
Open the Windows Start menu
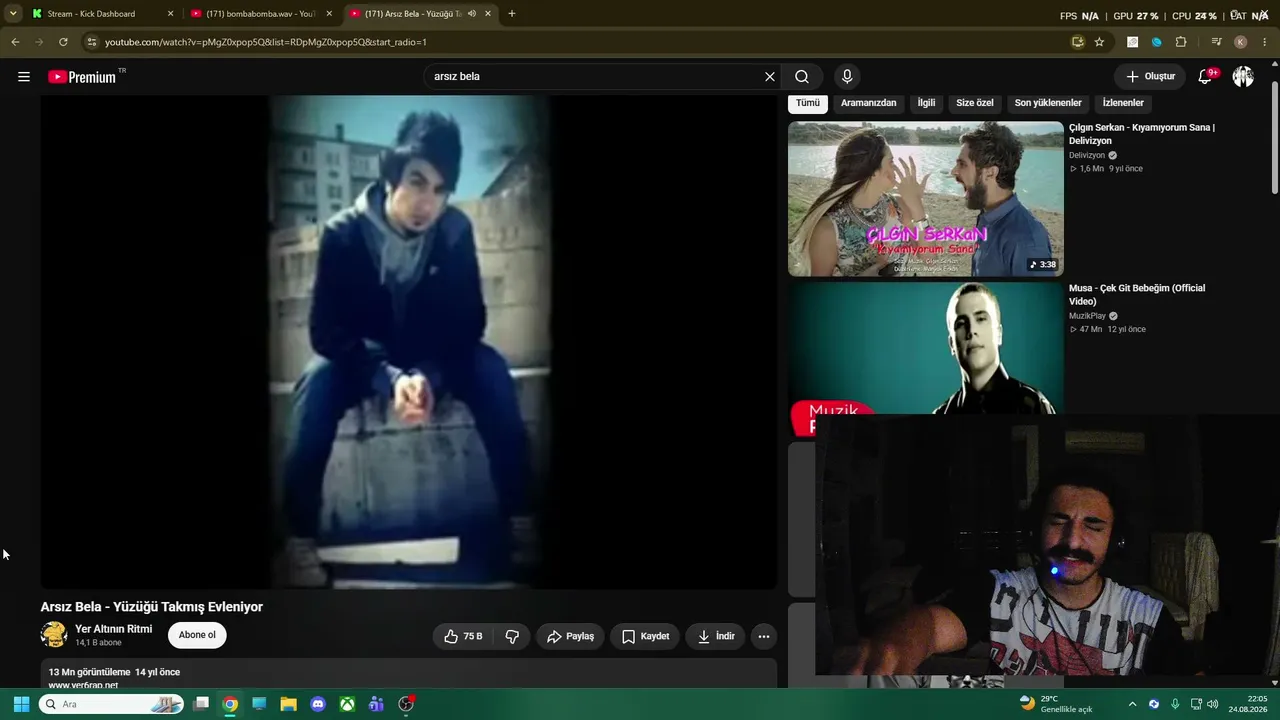click(21, 704)
